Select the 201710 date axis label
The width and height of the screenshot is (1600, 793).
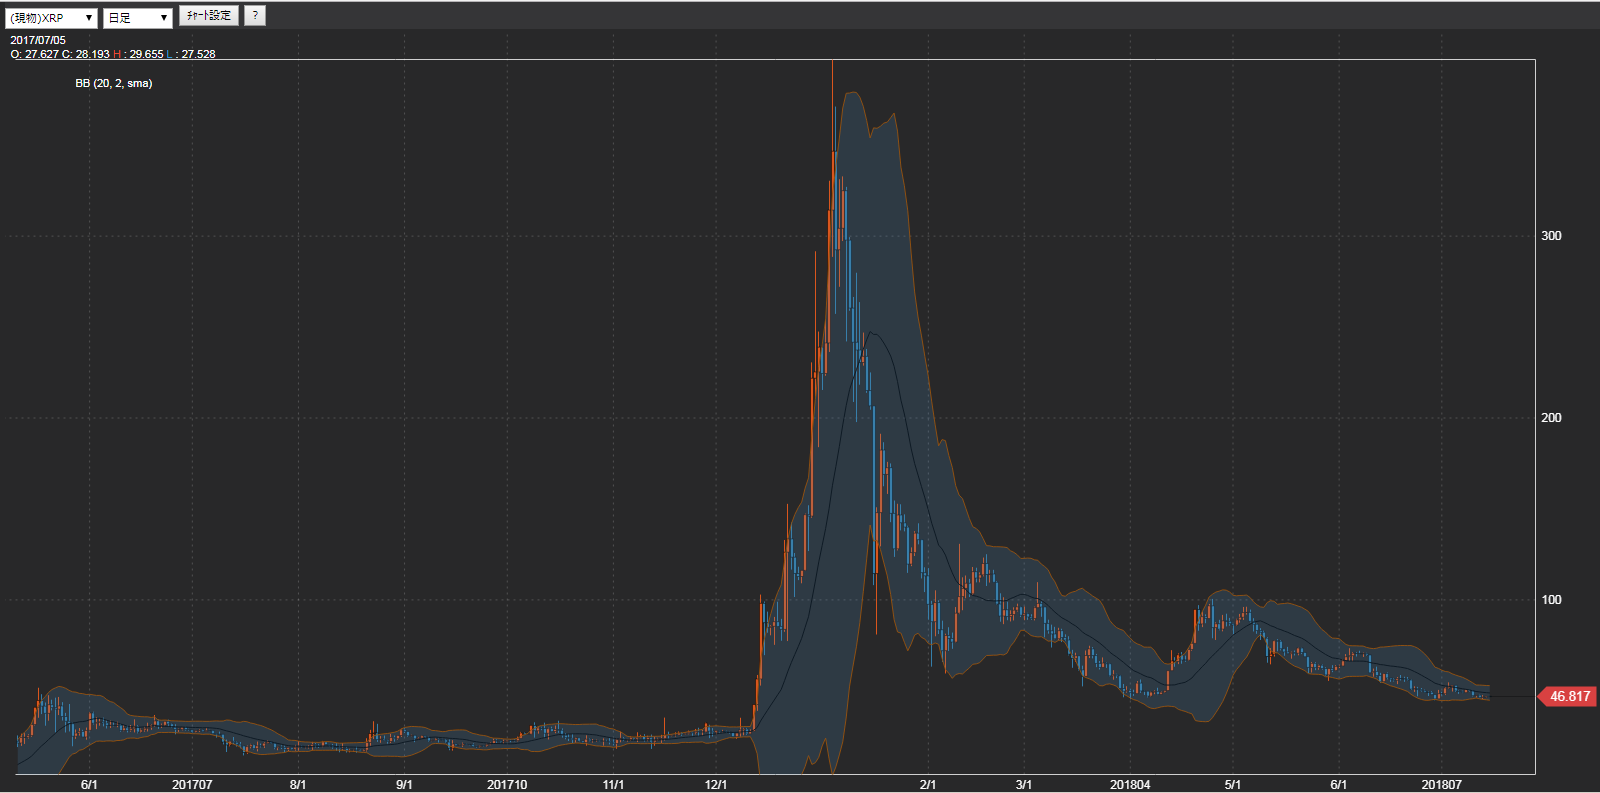point(507,784)
